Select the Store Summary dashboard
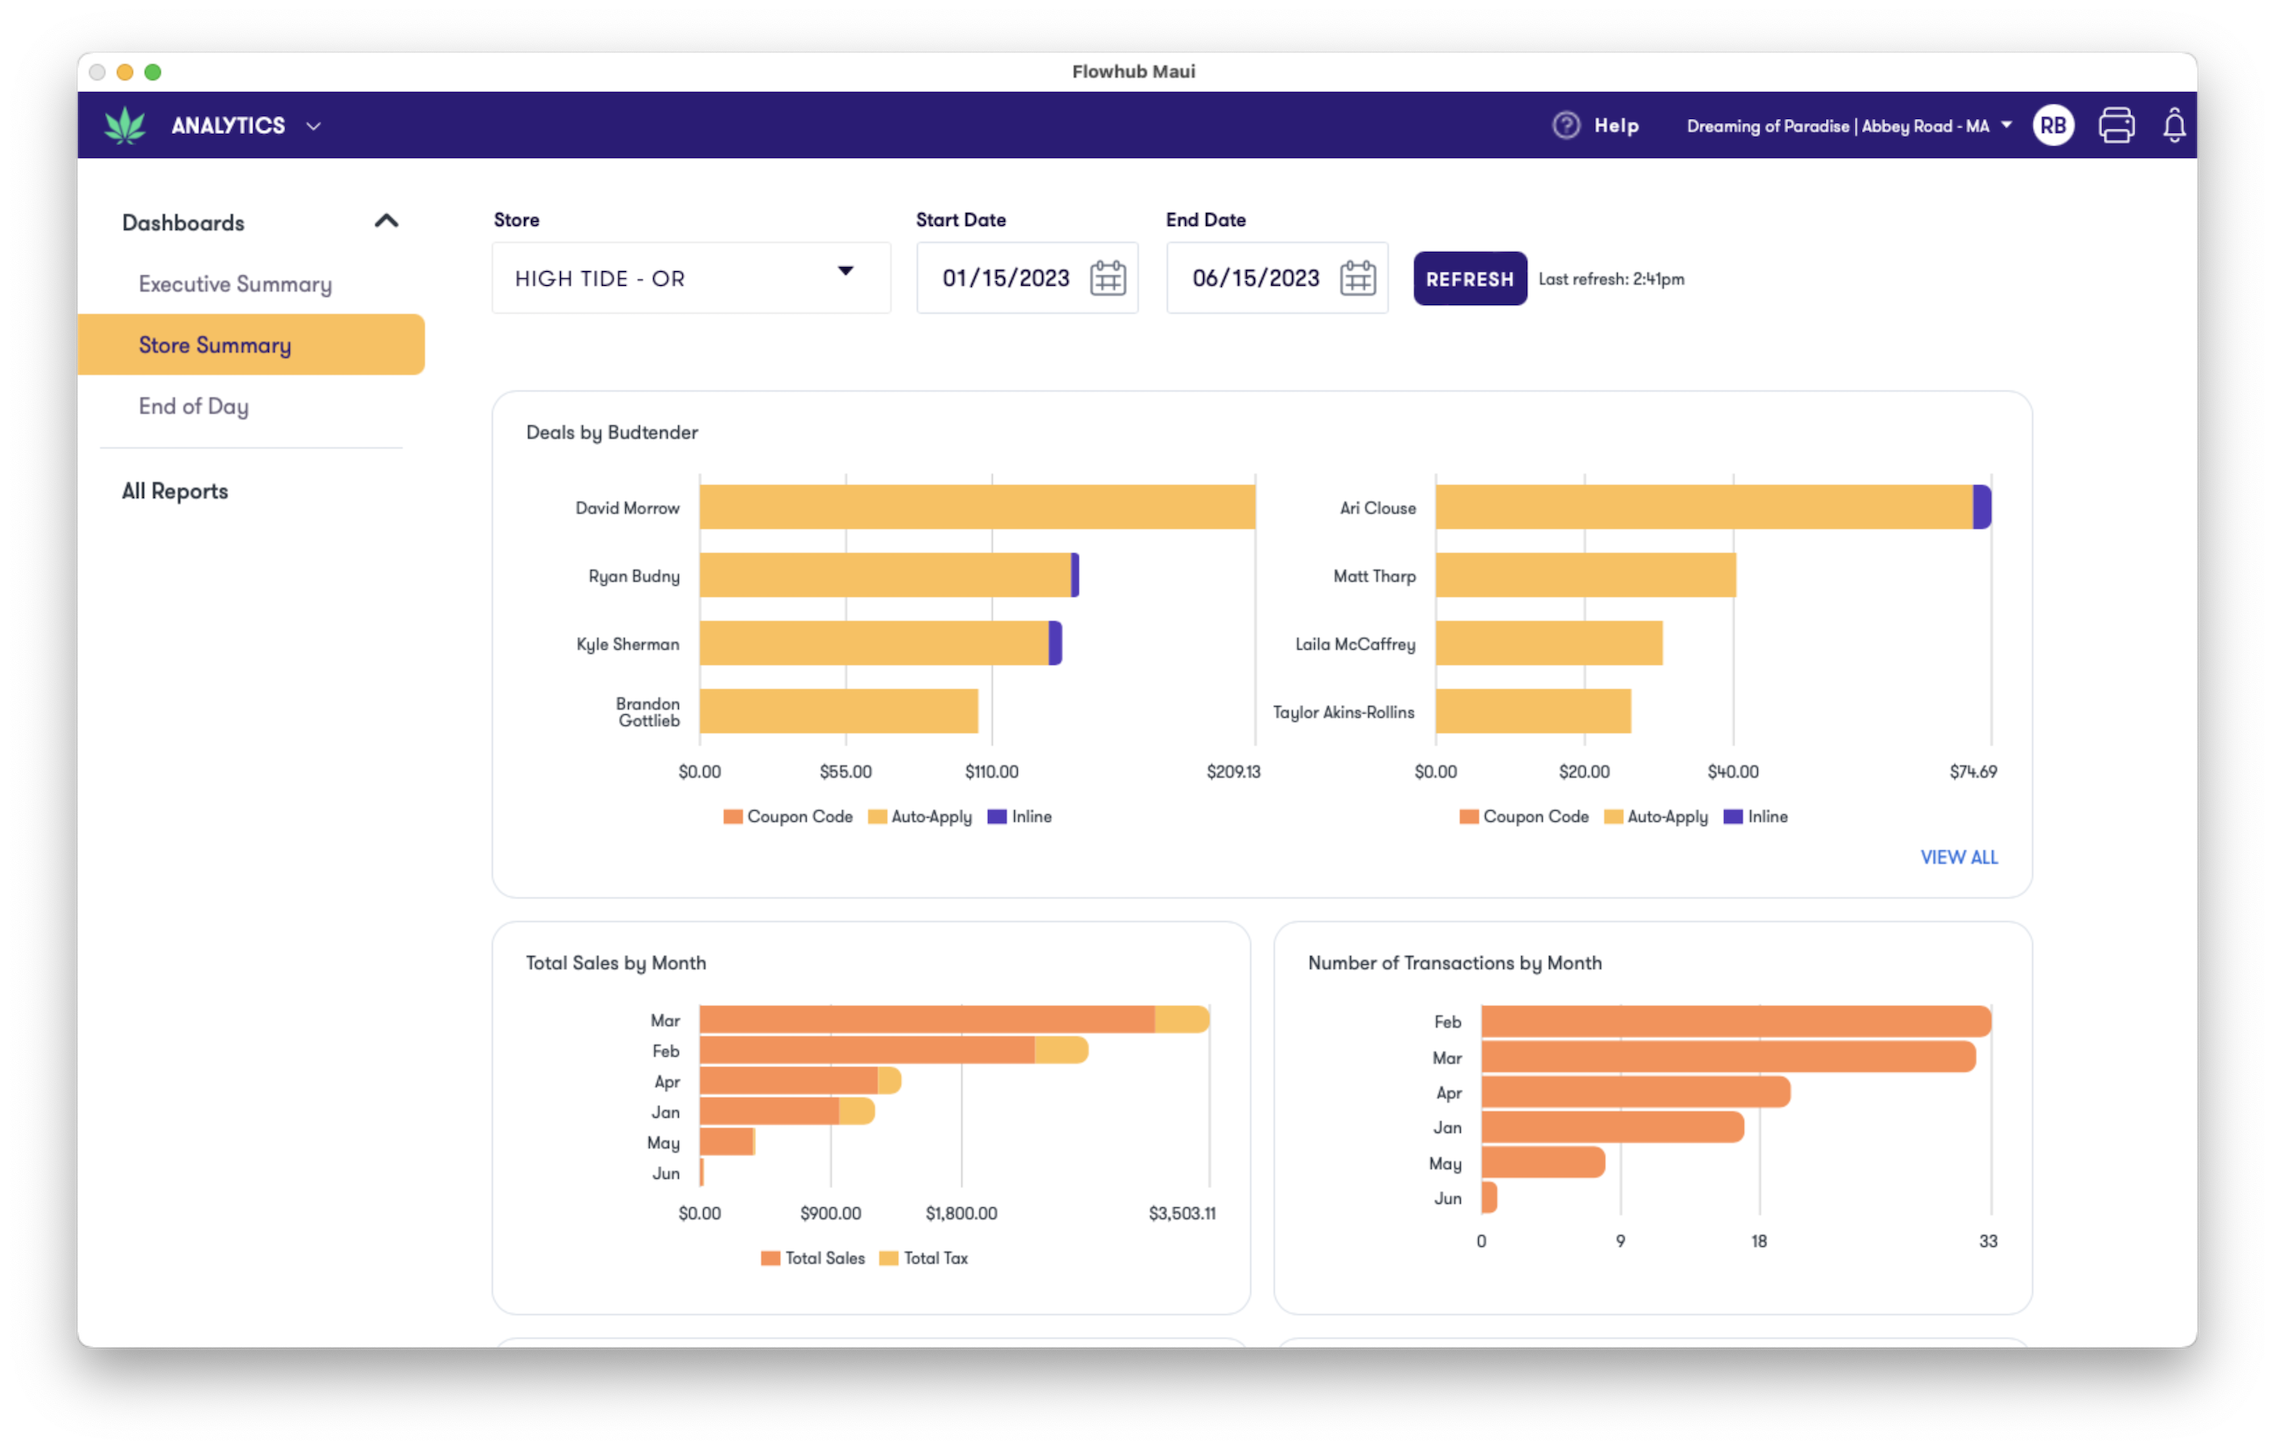Screen dimensions: 2275x1450 pos(251,345)
